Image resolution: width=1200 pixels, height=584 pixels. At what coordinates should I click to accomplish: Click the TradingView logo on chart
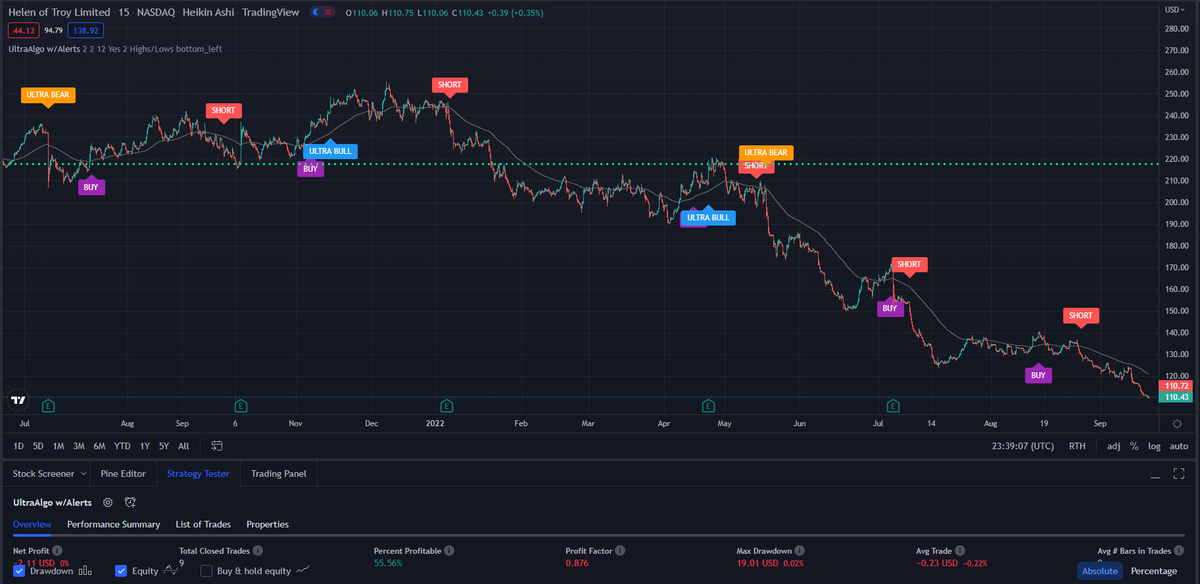[x=18, y=400]
